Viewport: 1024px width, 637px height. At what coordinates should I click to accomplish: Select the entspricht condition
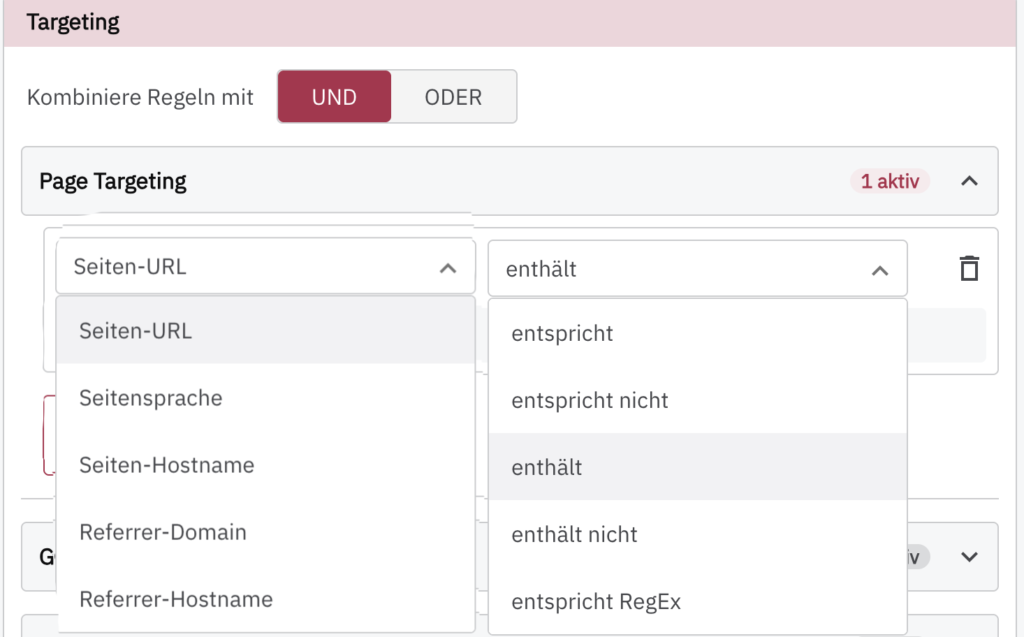pos(560,333)
